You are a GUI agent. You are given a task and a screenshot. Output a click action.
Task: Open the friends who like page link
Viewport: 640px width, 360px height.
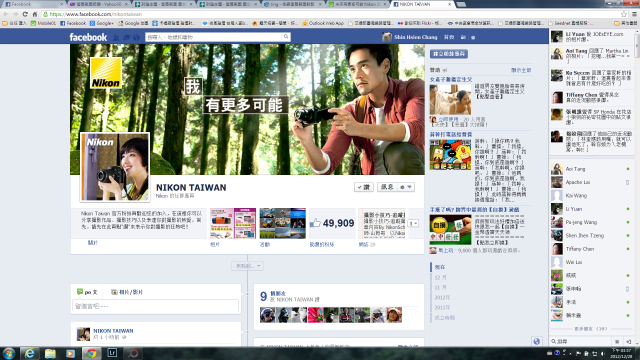click(278, 293)
